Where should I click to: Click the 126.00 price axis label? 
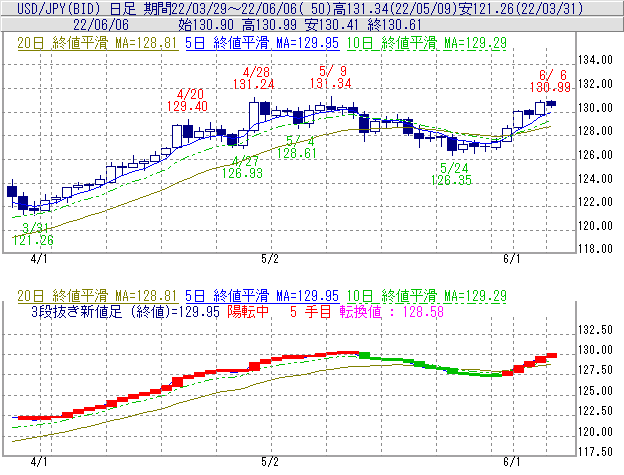[595, 154]
